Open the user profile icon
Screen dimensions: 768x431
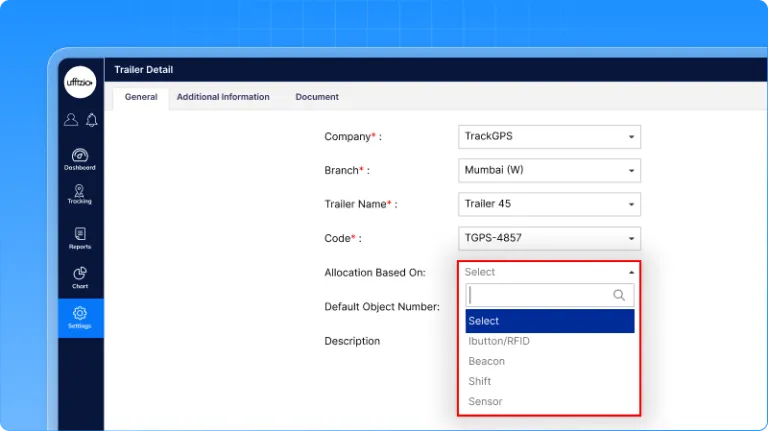[70, 120]
